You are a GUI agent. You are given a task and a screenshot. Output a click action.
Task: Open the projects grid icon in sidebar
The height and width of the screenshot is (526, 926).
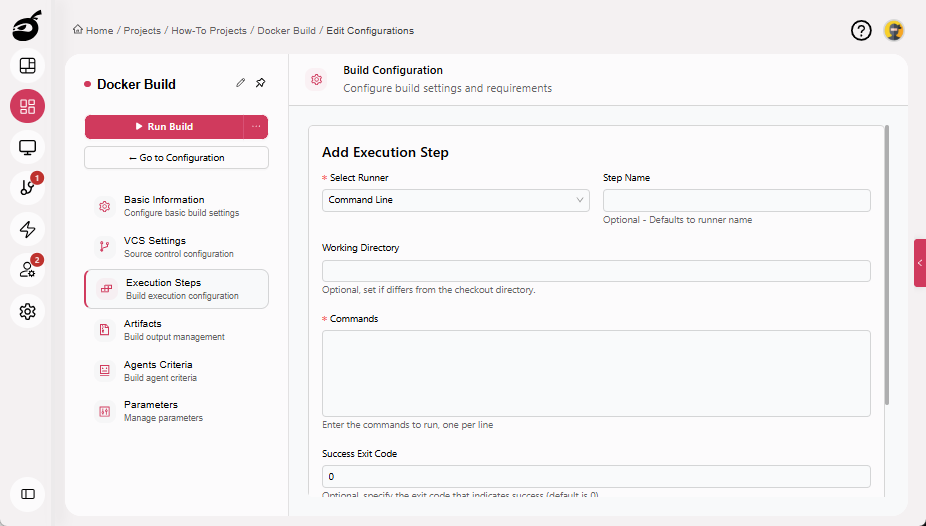click(x=27, y=106)
